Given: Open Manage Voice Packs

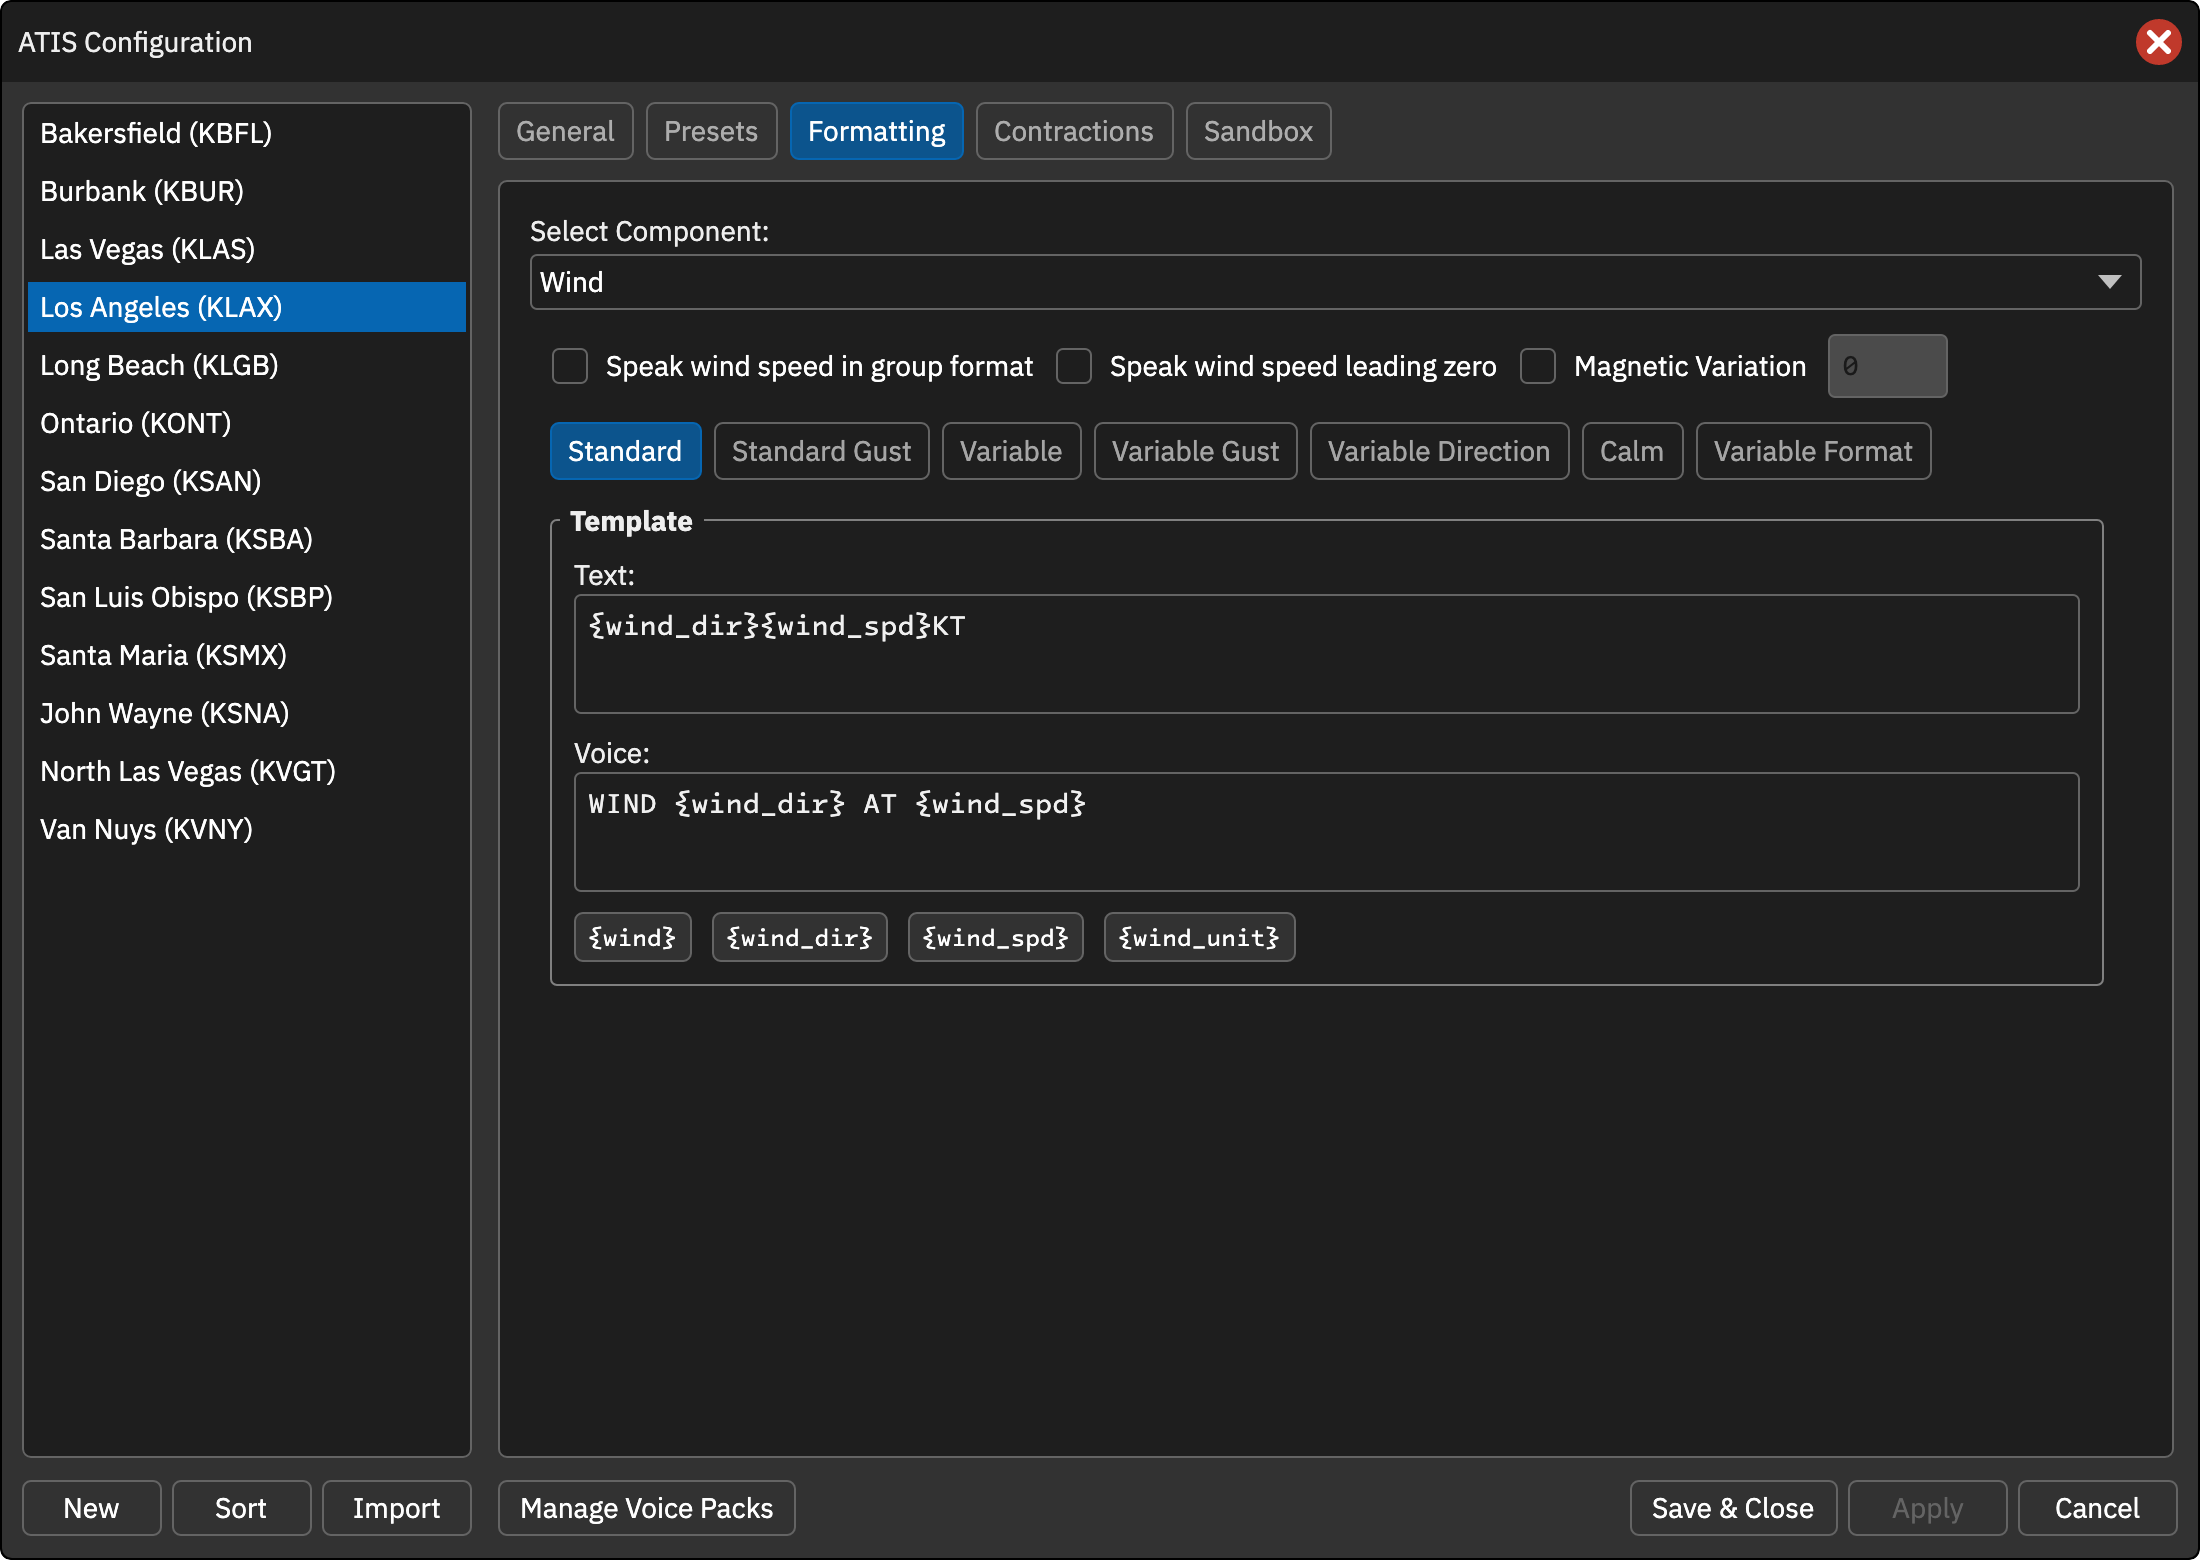Looking at the screenshot, I should (x=646, y=1508).
